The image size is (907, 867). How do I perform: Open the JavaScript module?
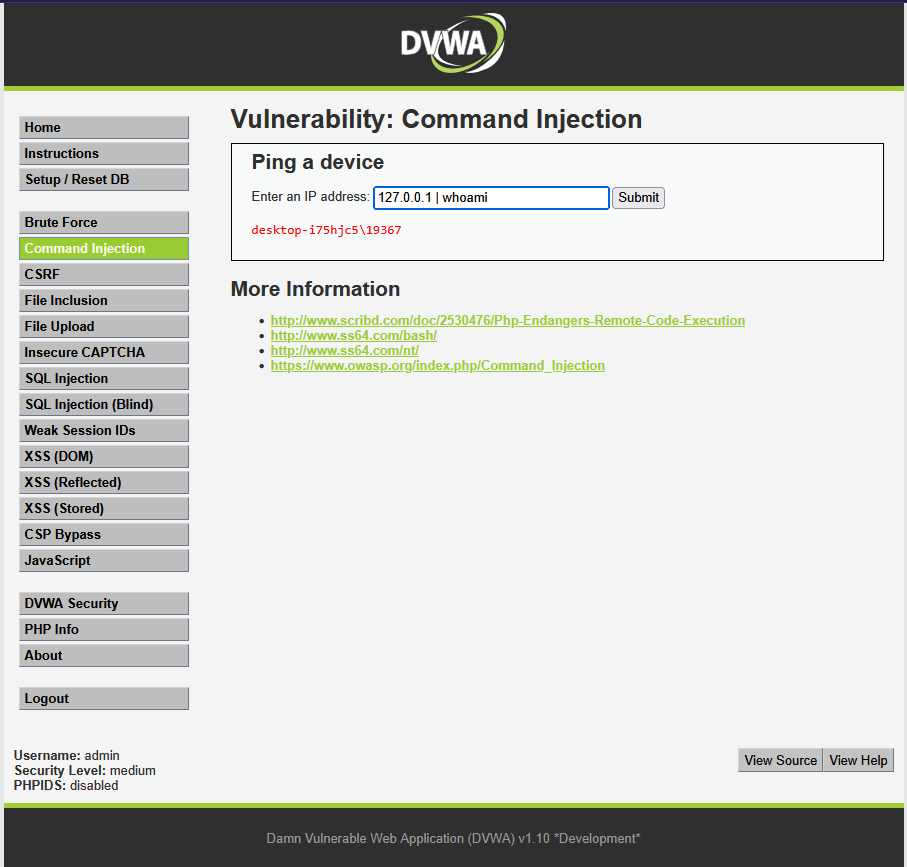(x=104, y=560)
